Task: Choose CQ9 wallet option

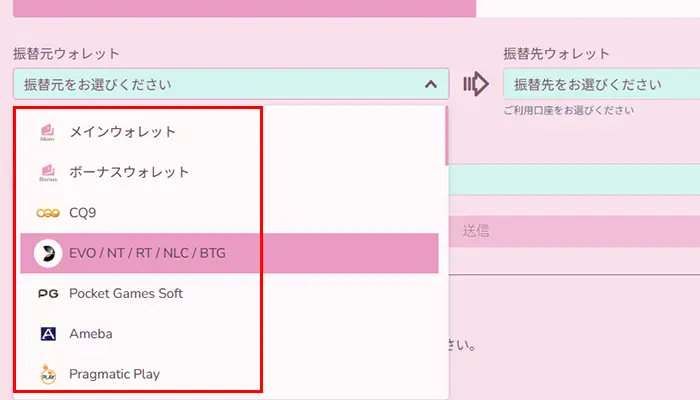Action: click(x=229, y=213)
